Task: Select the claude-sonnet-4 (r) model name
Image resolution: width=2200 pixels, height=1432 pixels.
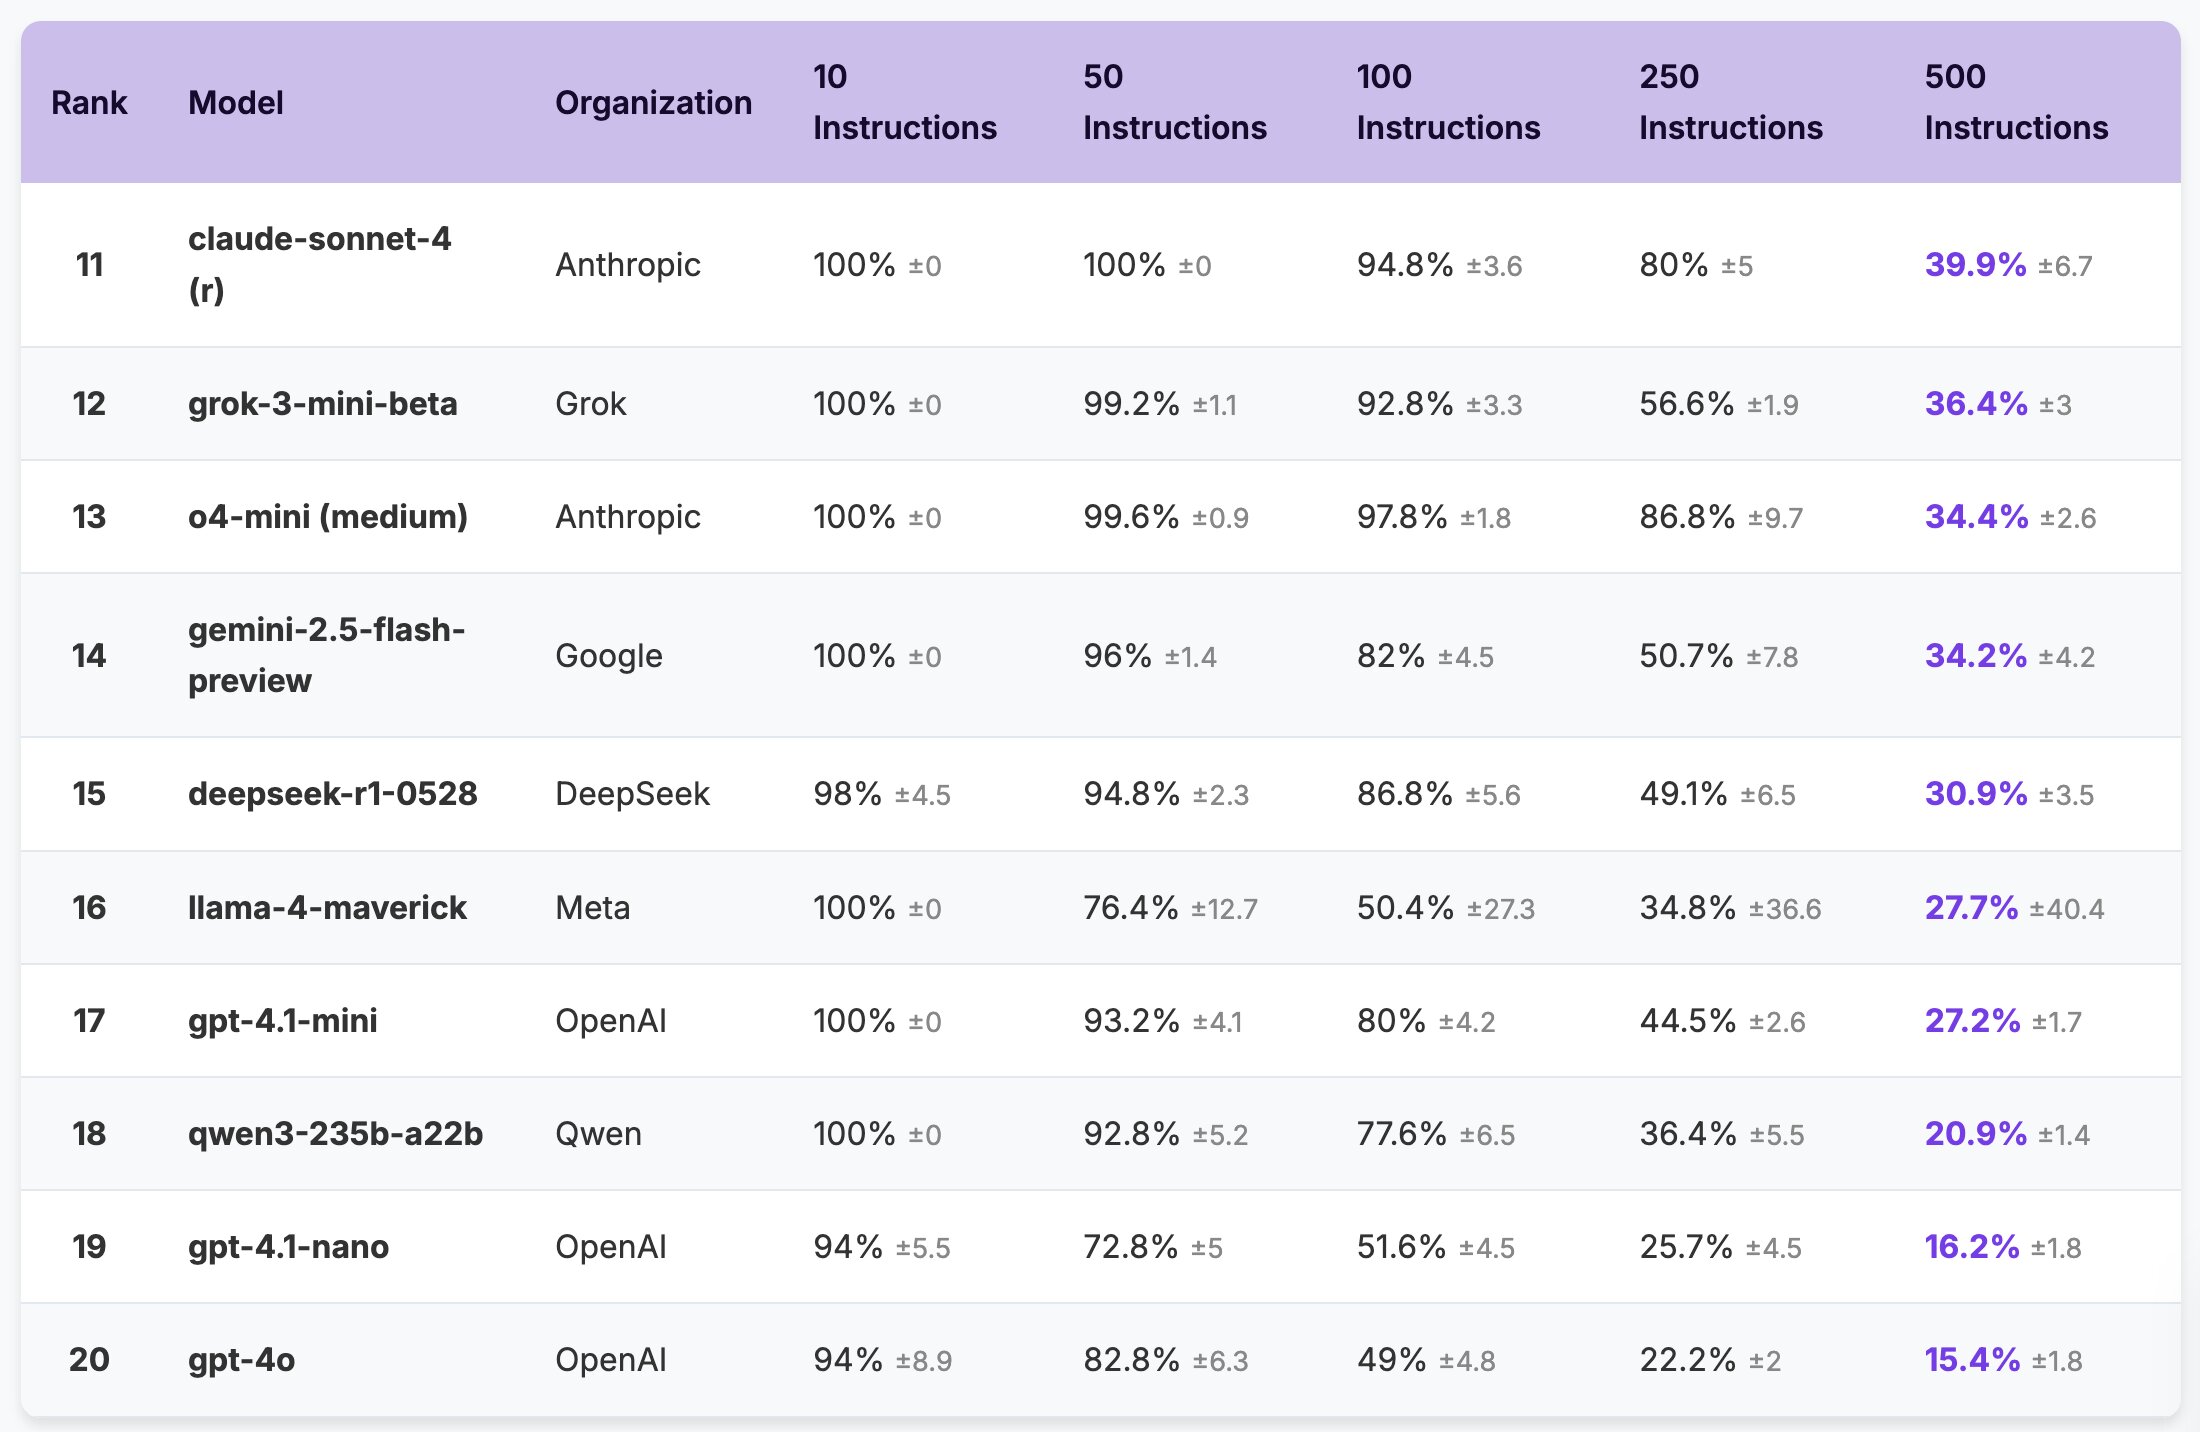Action: click(319, 264)
